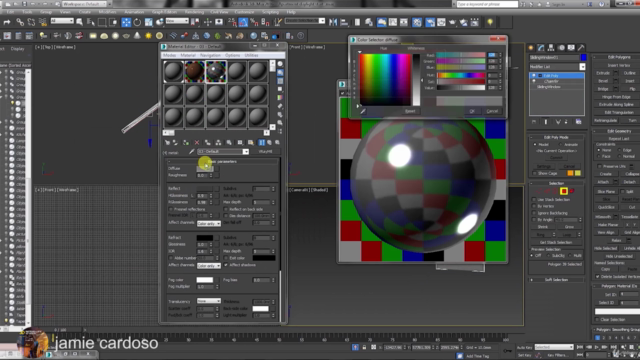Image resolution: width=640 pixels, height=360 pixels.
Task: Click the background checker icon in Material Editor
Action: pyautogui.click(x=280, y=81)
